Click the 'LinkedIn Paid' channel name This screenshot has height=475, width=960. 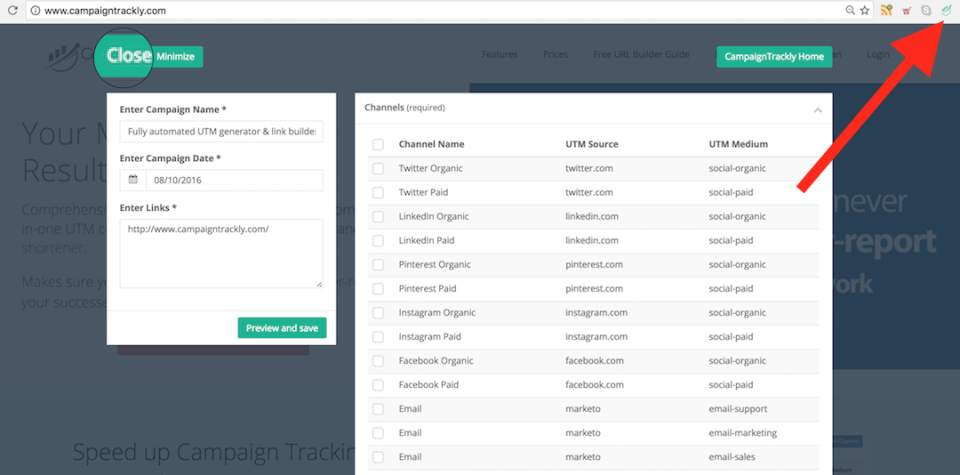tap(427, 241)
